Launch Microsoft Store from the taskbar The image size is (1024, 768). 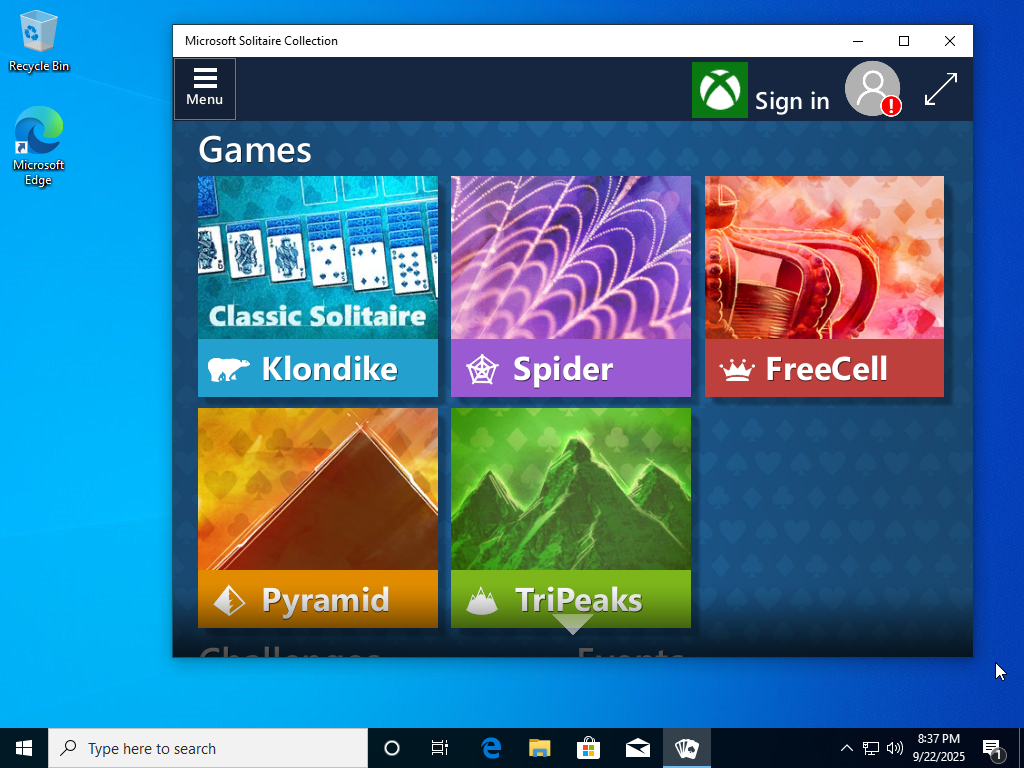tap(588, 748)
